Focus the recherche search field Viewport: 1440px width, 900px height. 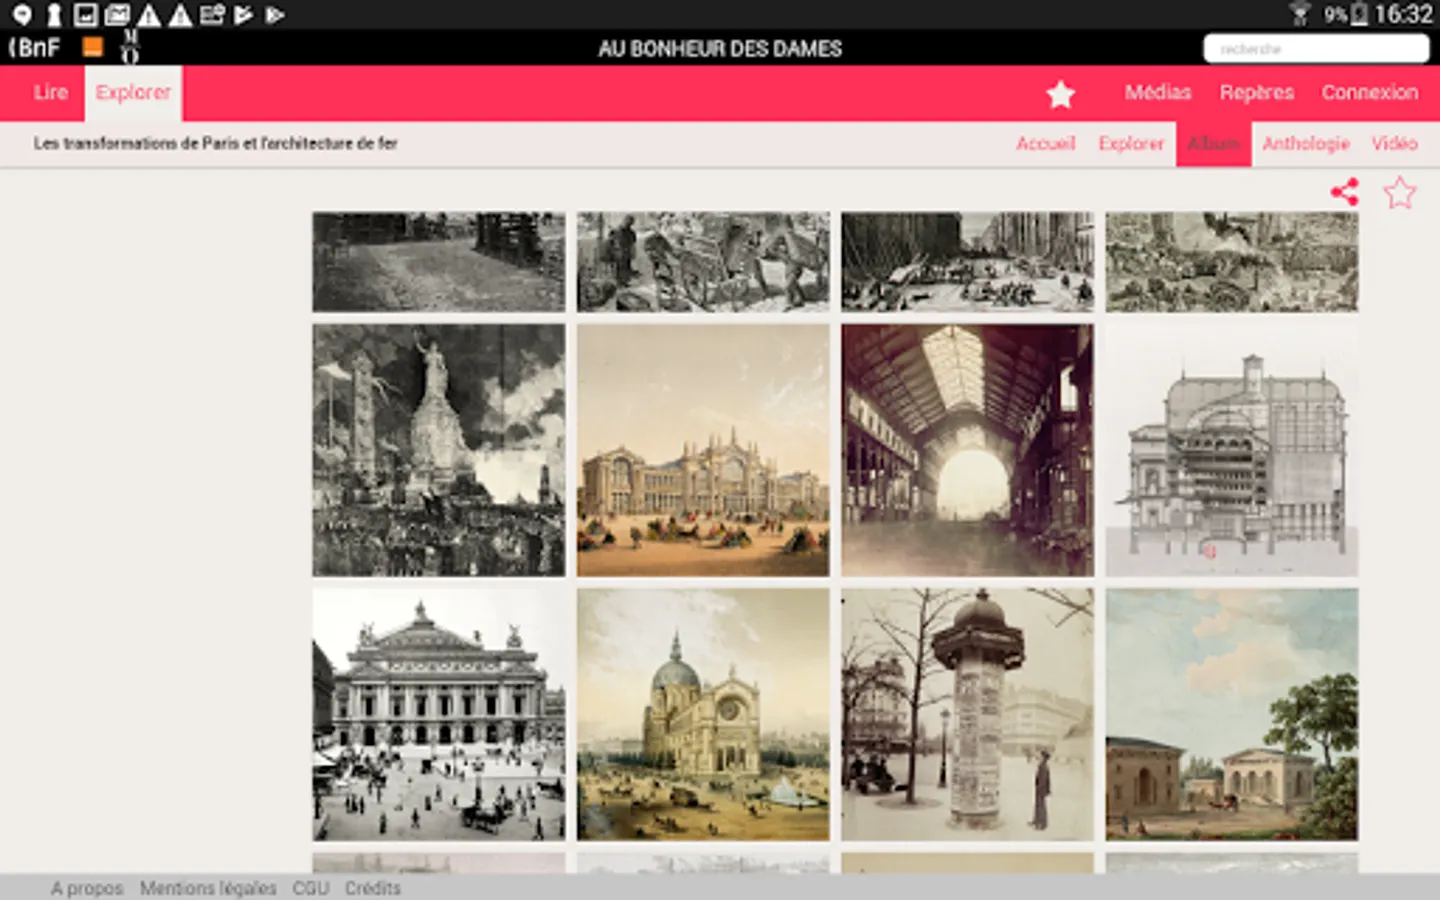point(1315,48)
